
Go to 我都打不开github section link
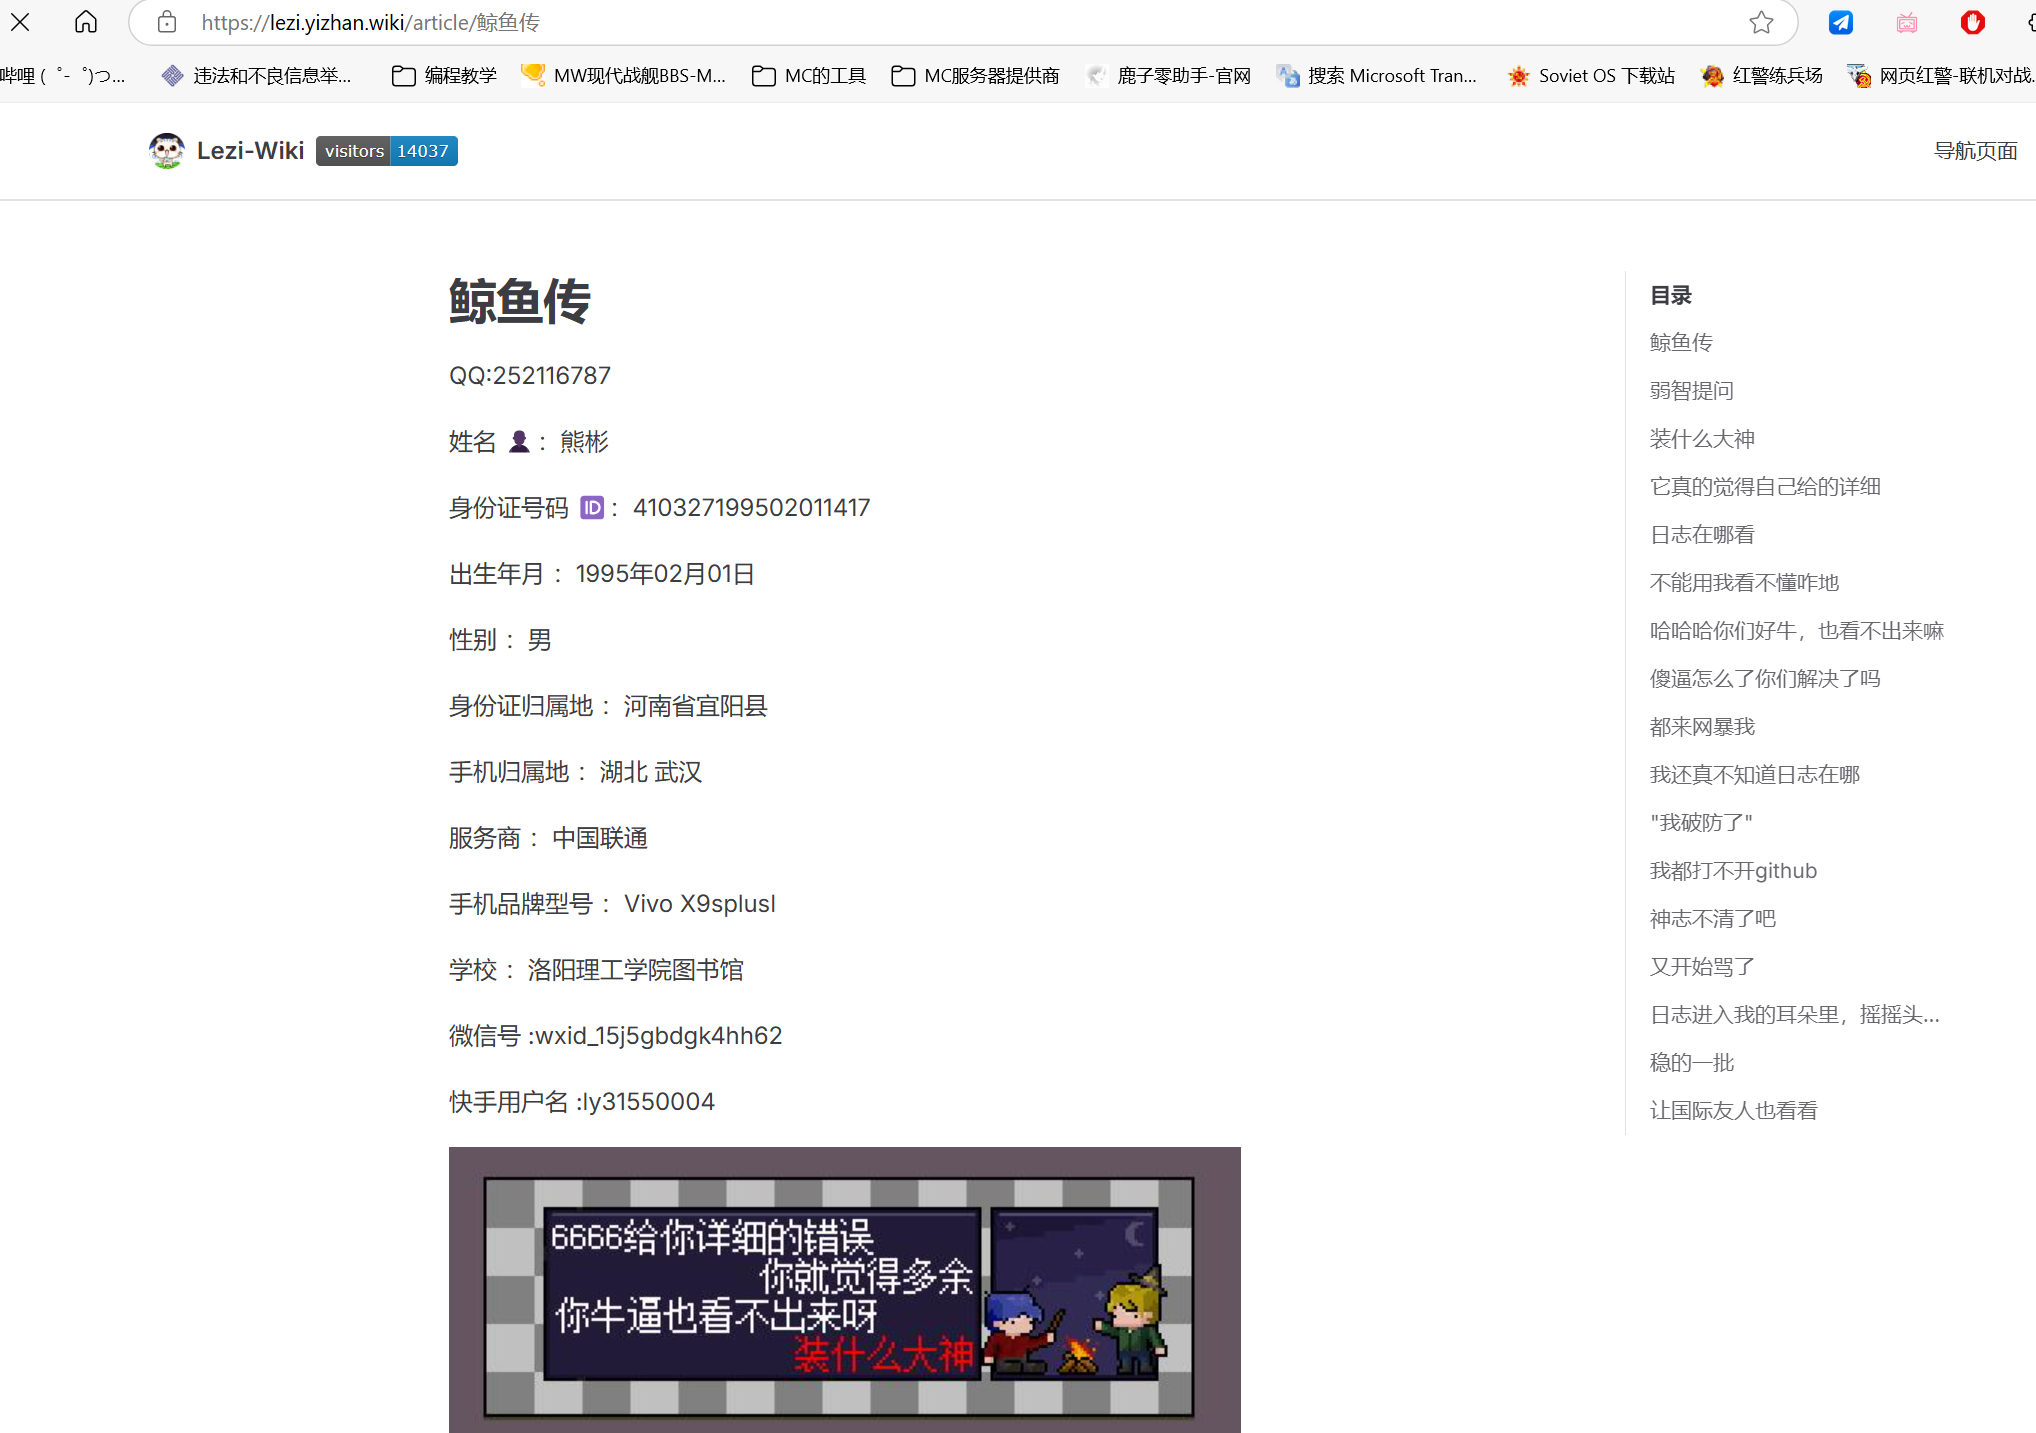coord(1732,871)
